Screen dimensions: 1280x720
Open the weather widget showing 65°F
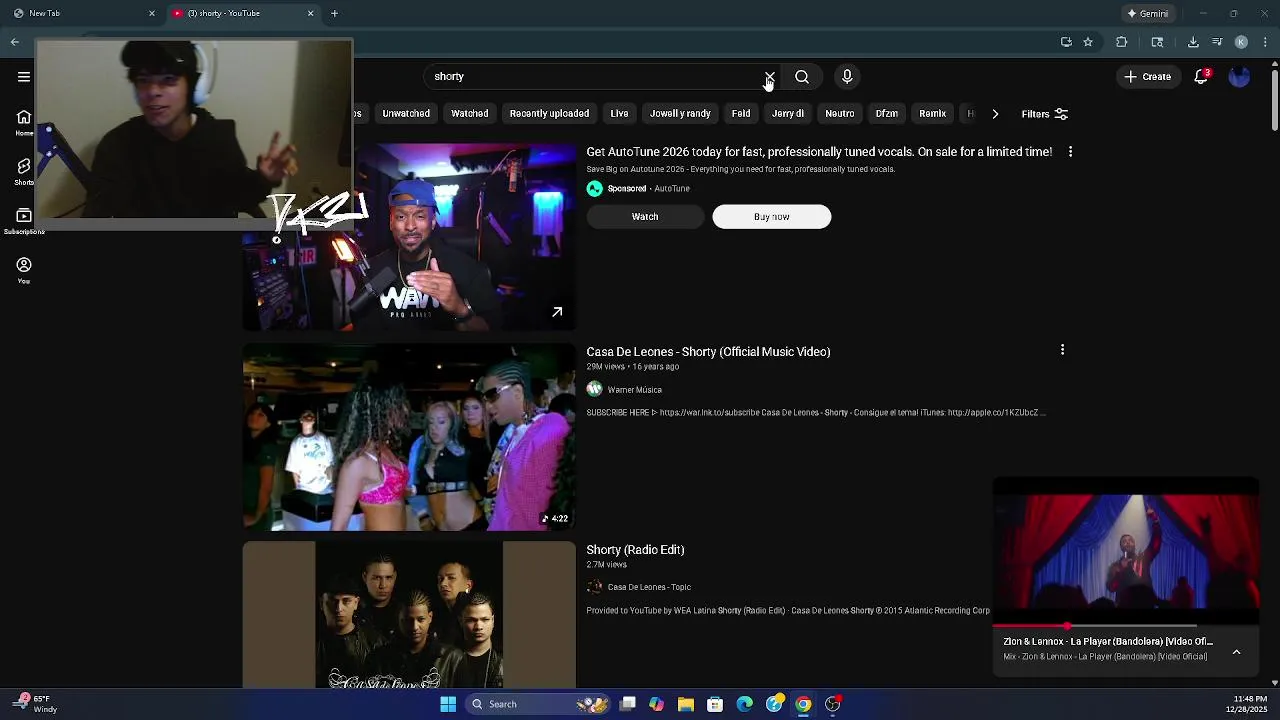36,704
